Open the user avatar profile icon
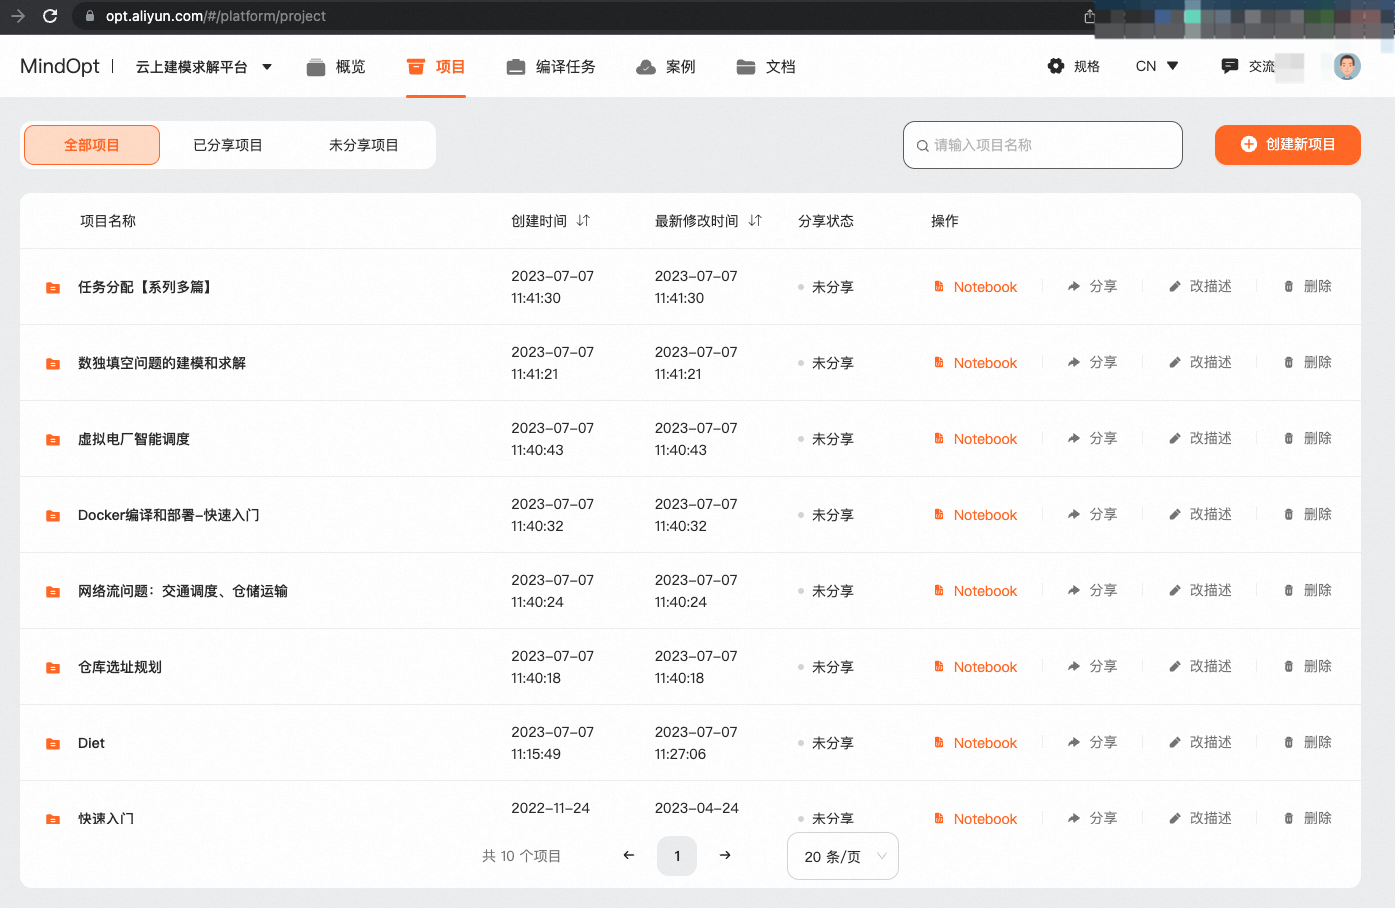Viewport: 1395px width, 908px height. pyautogui.click(x=1347, y=66)
